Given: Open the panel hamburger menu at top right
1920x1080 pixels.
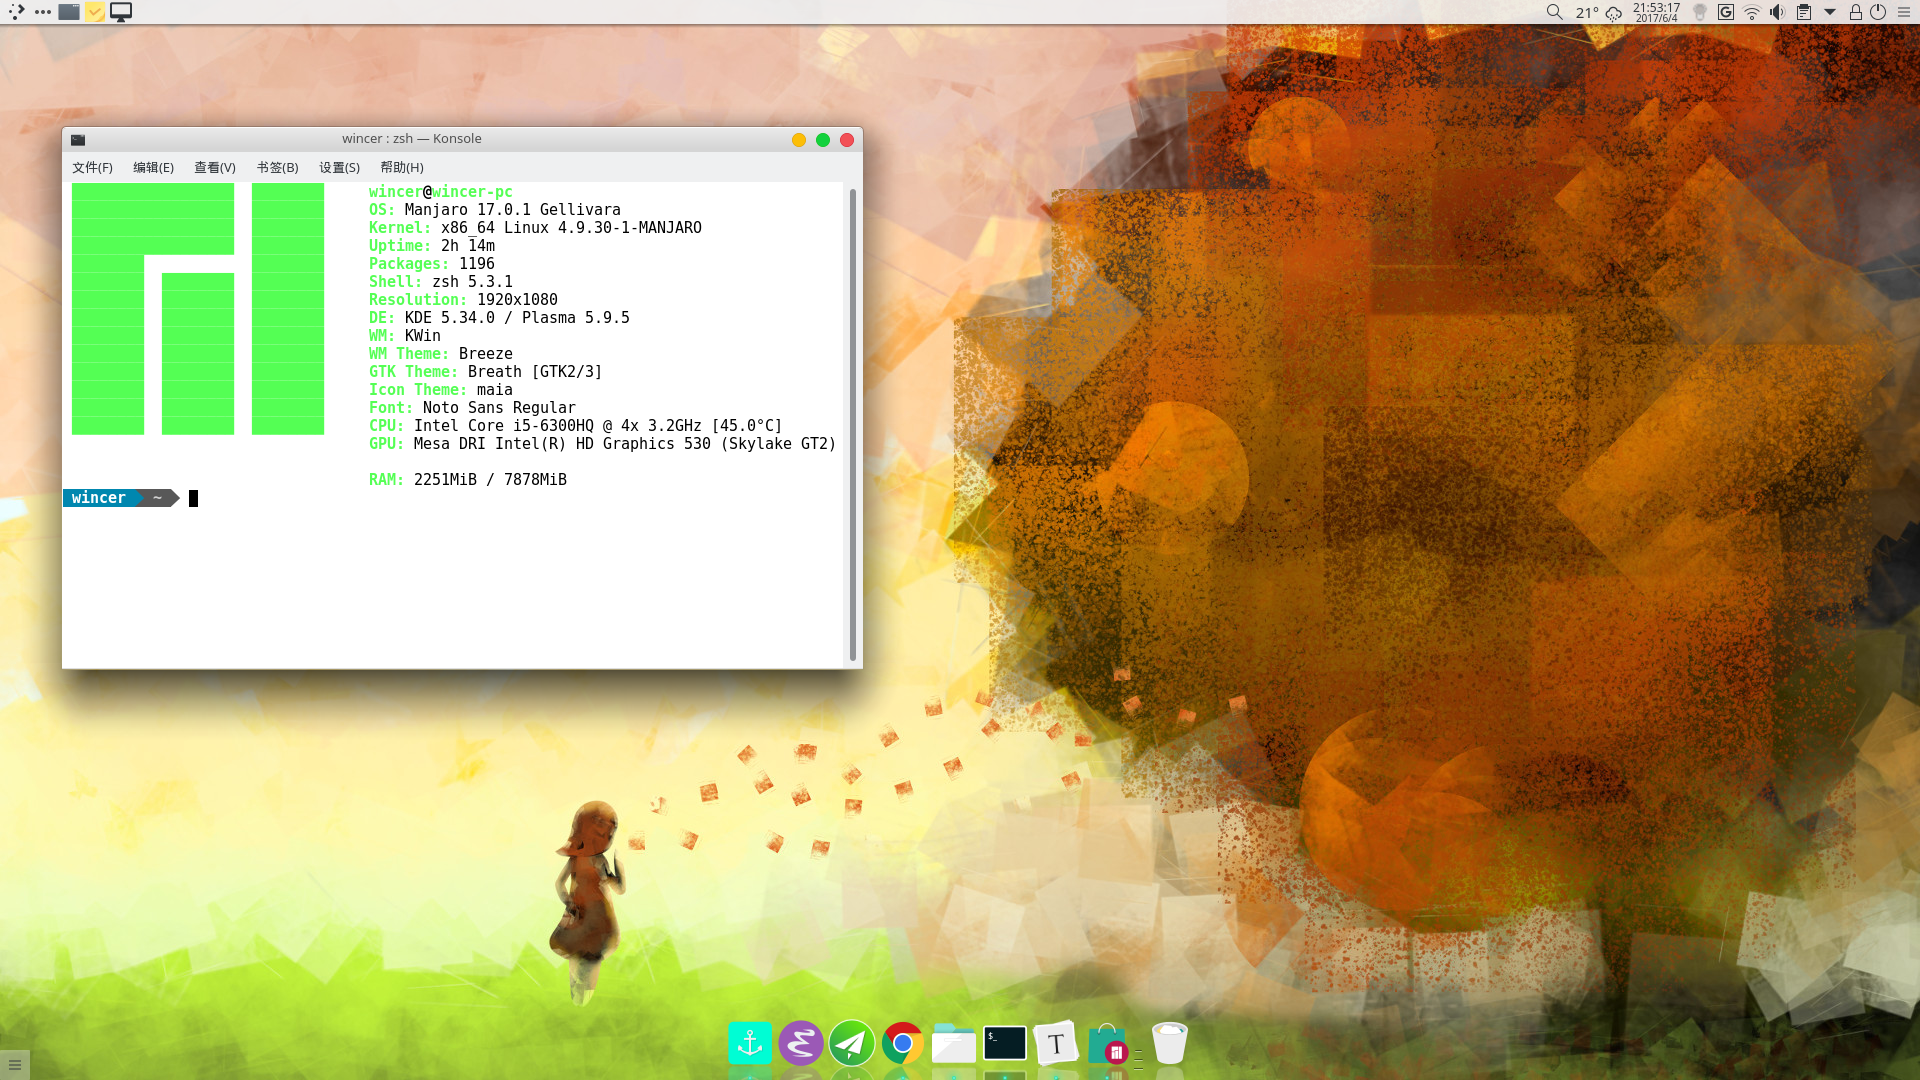Looking at the screenshot, I should click(x=1904, y=12).
